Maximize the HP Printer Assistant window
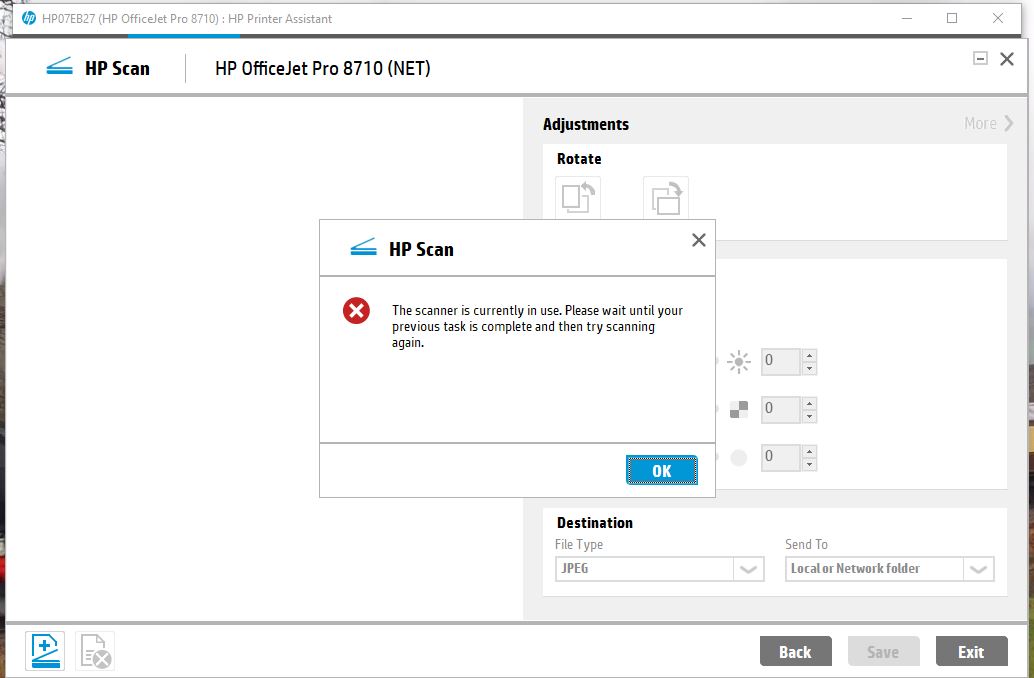Screen dimensions: 1034x678 click(x=952, y=18)
